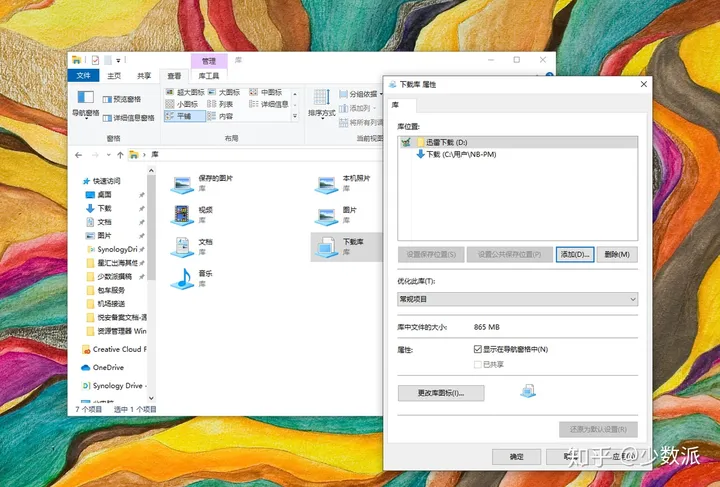
Task: Switch to the 查看 ribbon tab
Action: pyautogui.click(x=174, y=76)
